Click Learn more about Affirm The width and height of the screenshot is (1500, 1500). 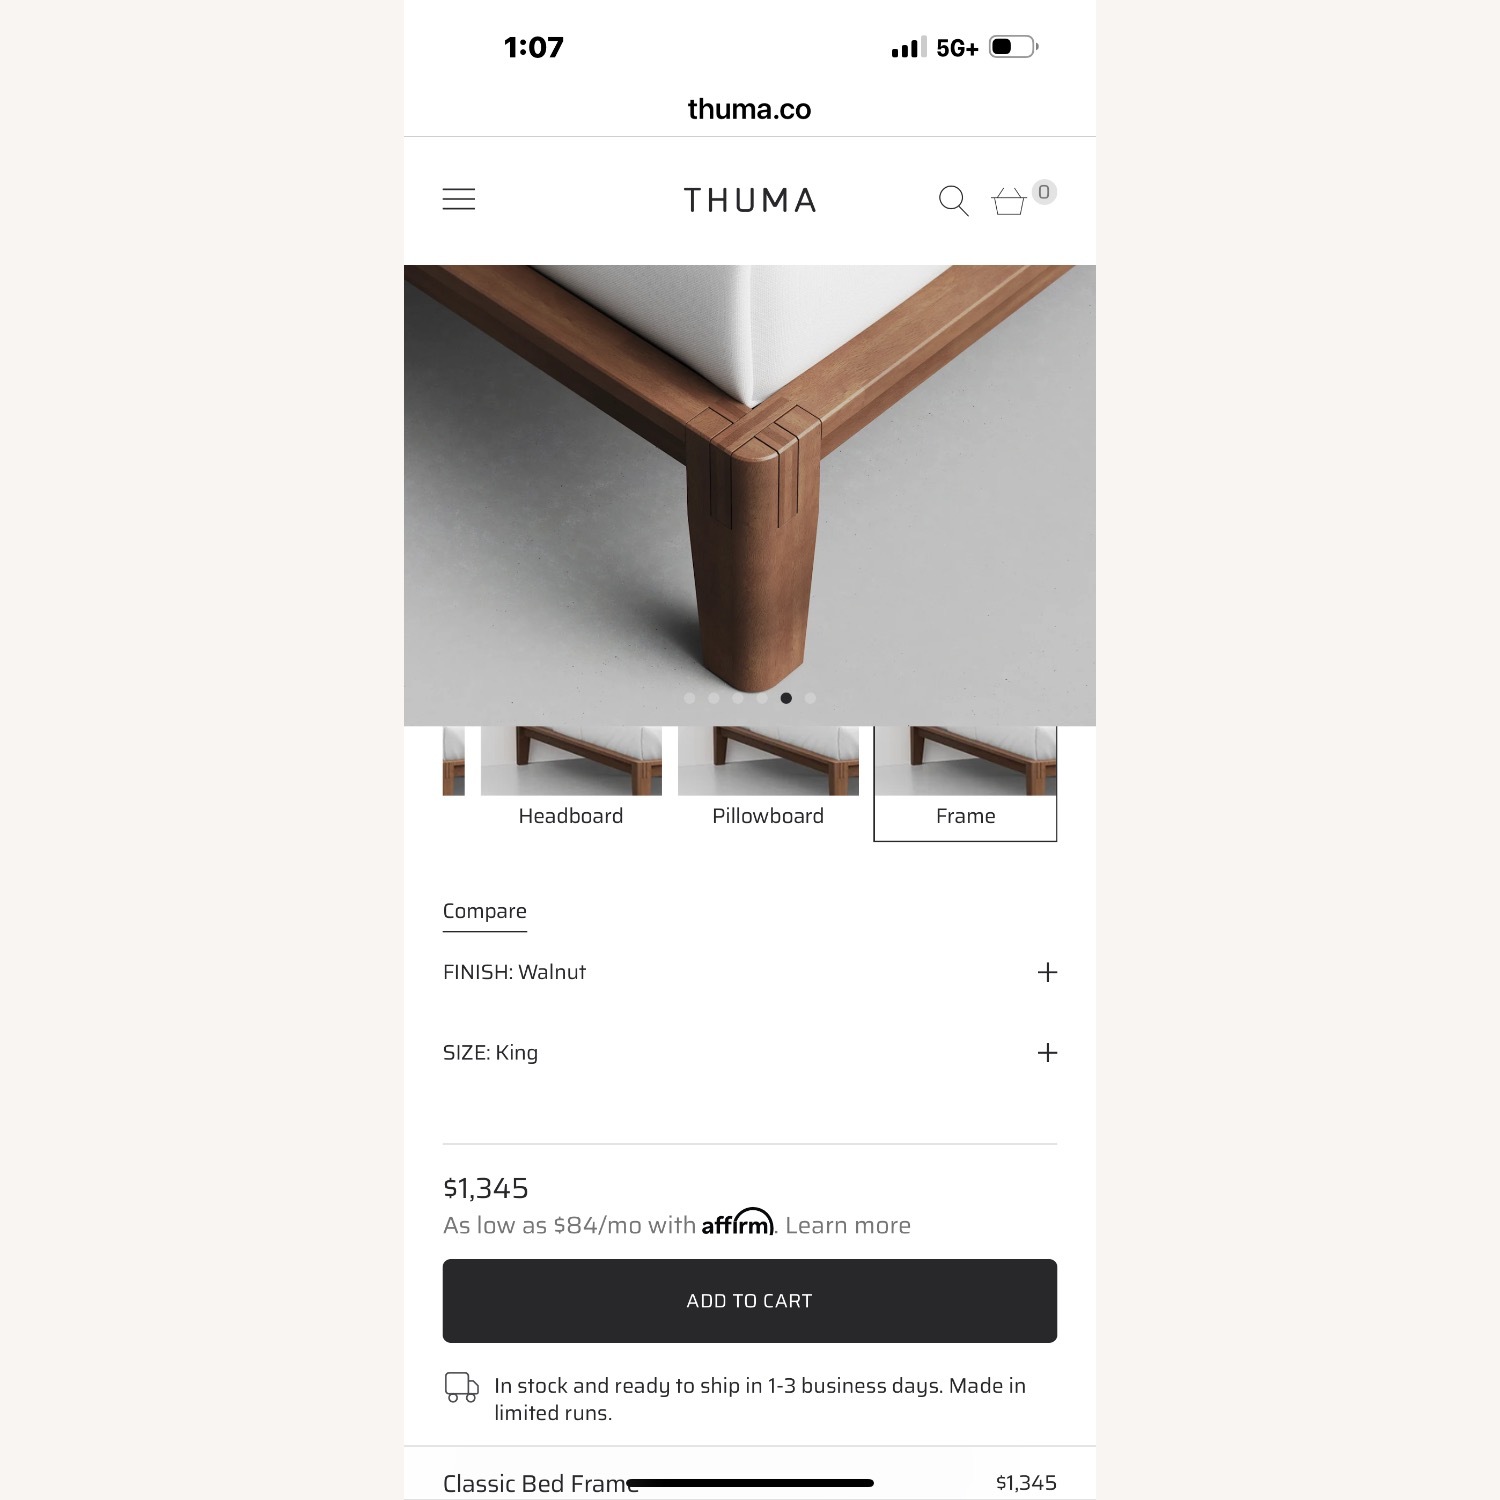click(848, 1225)
